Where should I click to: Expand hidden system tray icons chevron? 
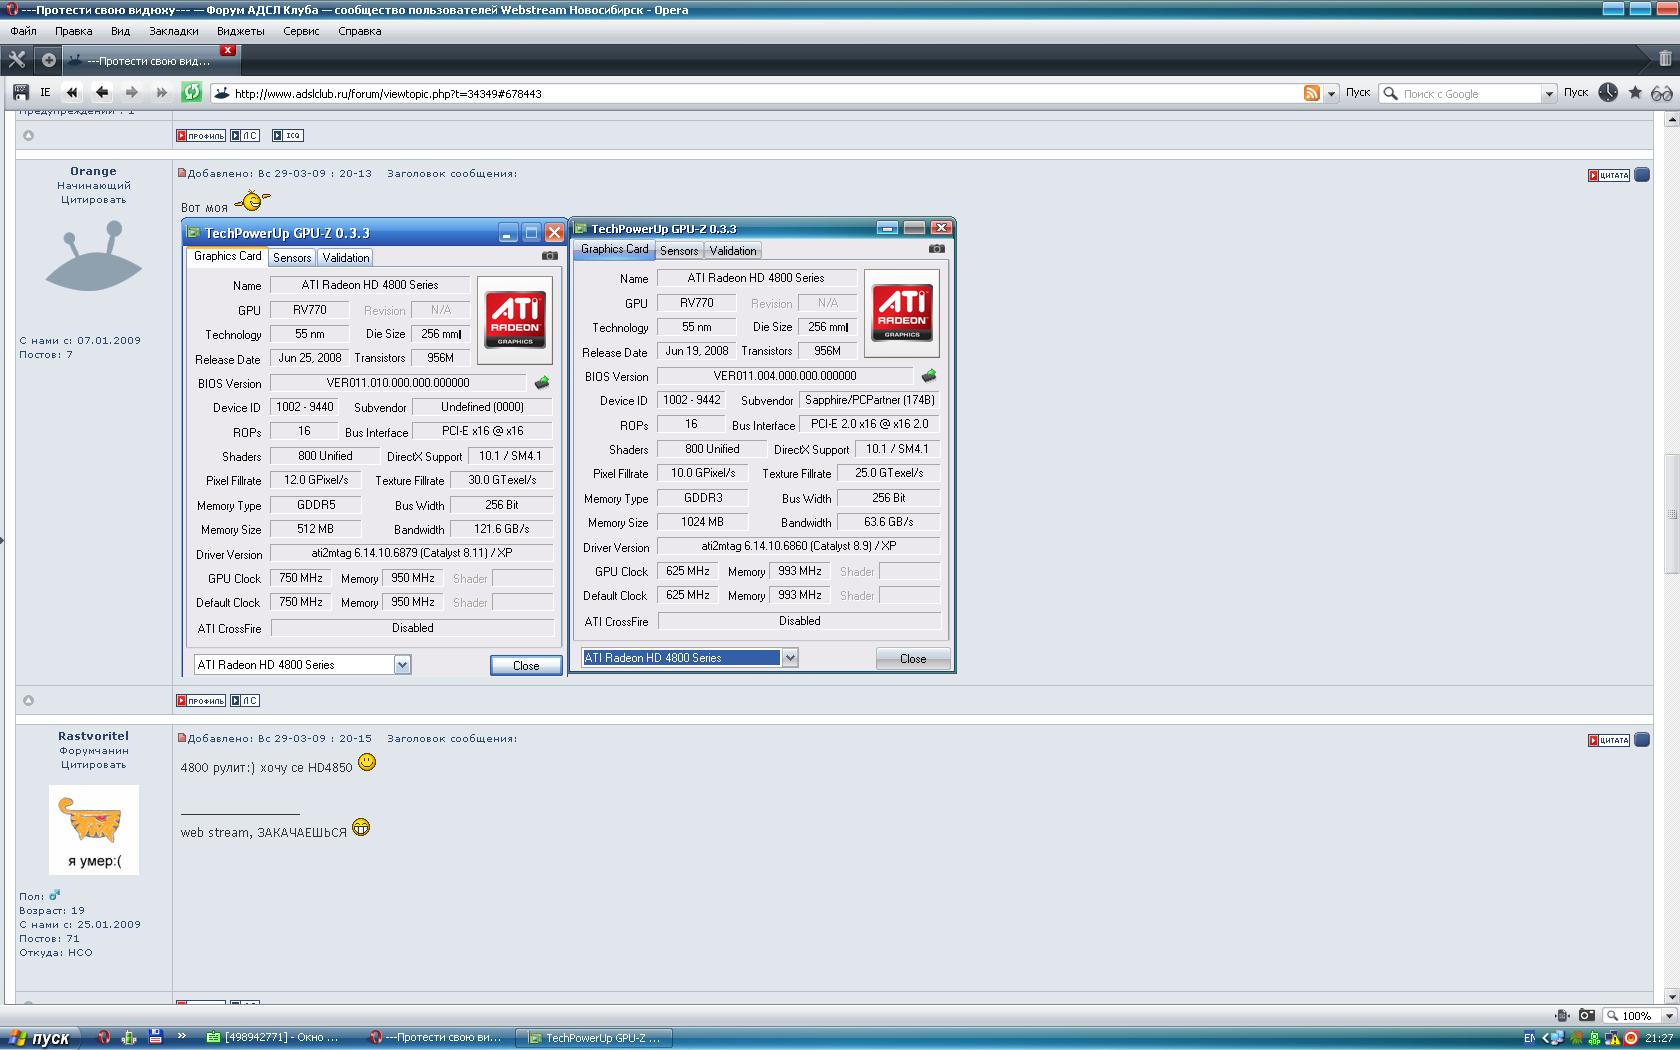[x=1546, y=1039]
